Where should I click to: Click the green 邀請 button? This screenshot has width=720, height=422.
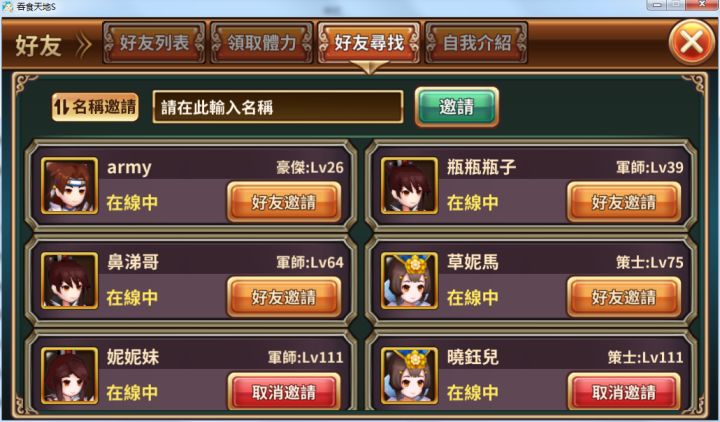point(456,107)
